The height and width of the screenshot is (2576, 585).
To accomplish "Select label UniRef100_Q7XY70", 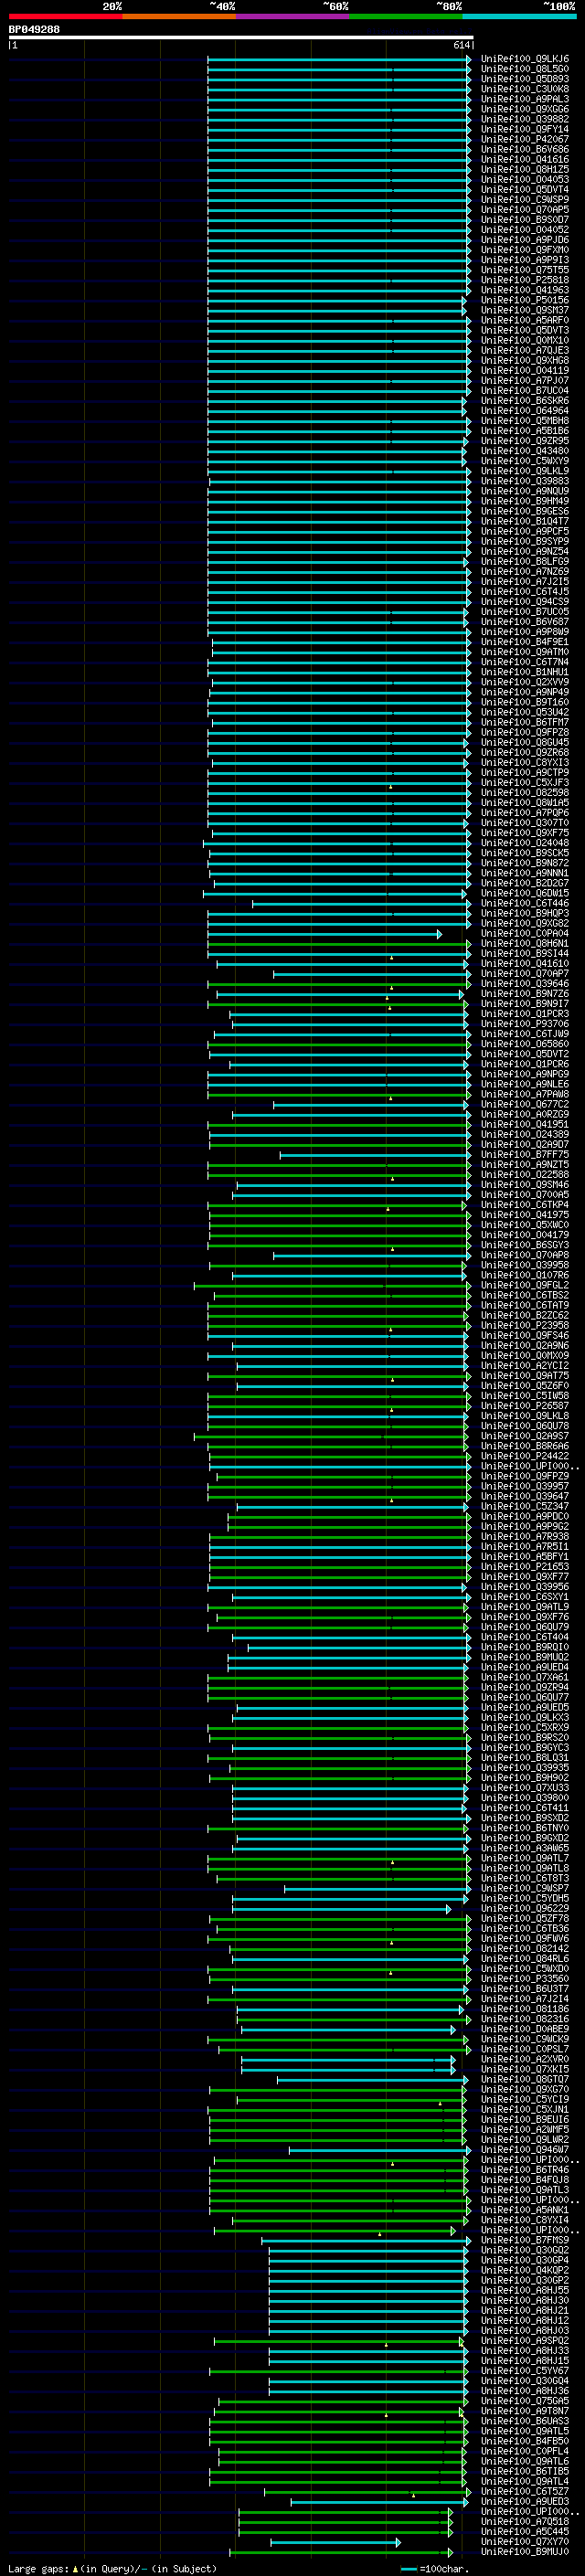I will point(525,2542).
